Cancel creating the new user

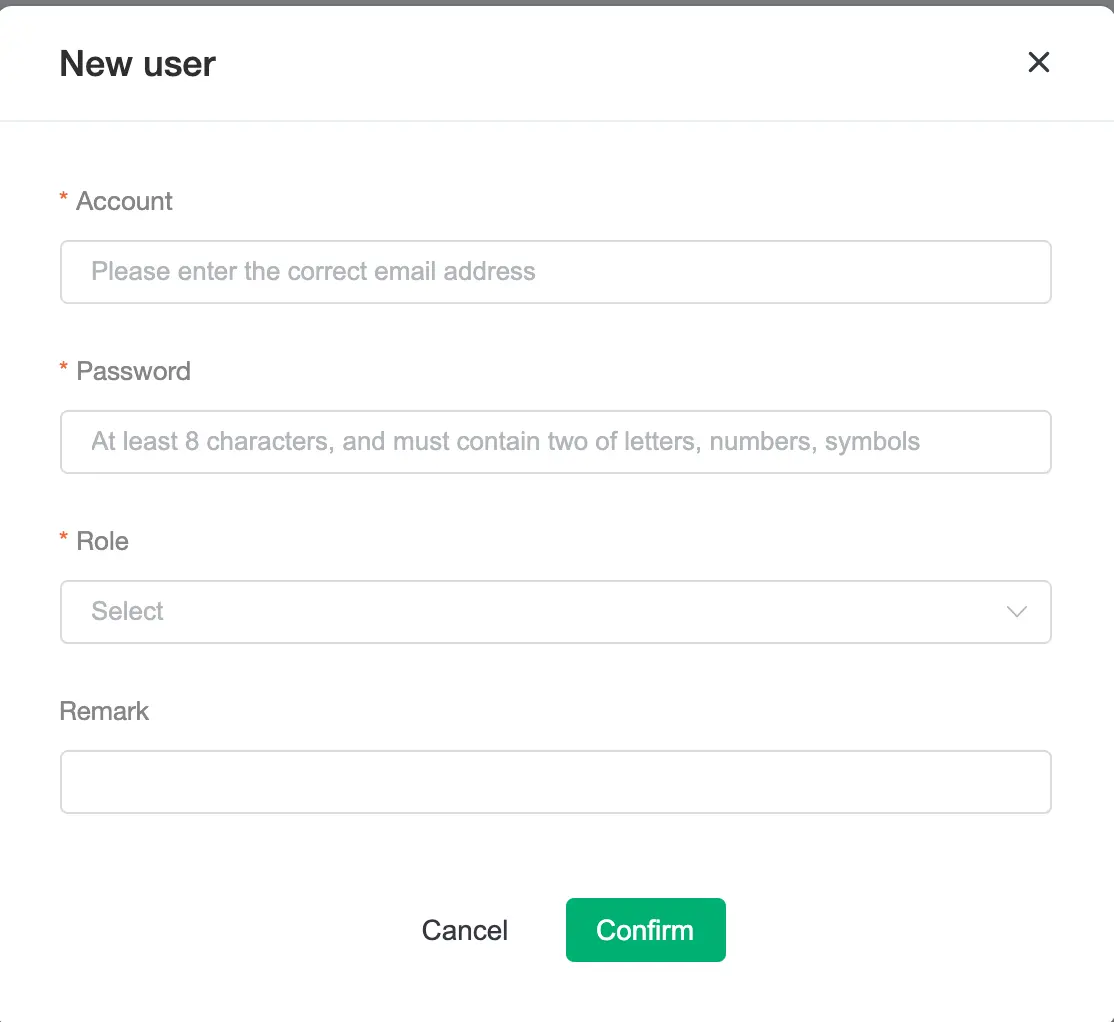click(x=464, y=930)
